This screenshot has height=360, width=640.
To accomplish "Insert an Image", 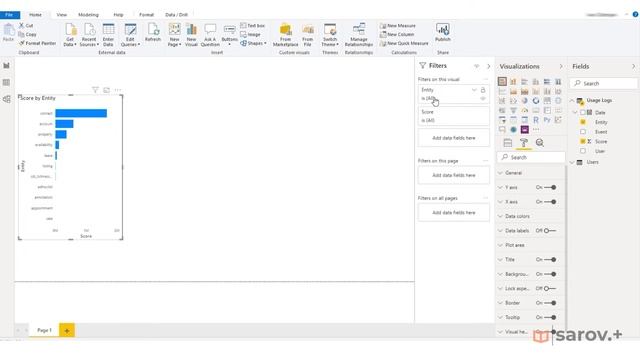I will tap(250, 34).
